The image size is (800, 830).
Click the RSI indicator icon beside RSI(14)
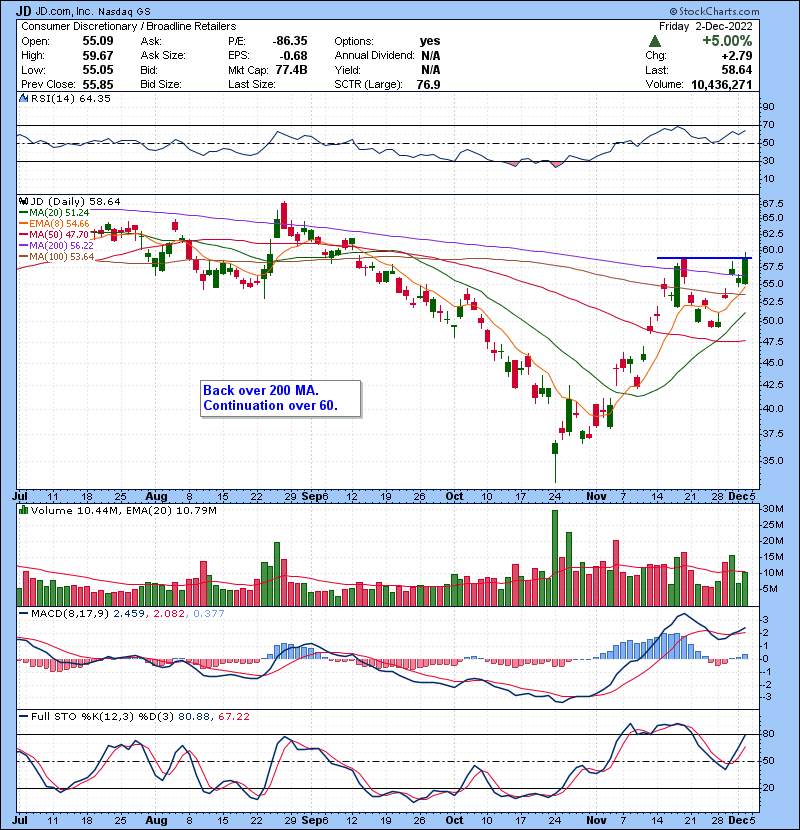tap(23, 98)
